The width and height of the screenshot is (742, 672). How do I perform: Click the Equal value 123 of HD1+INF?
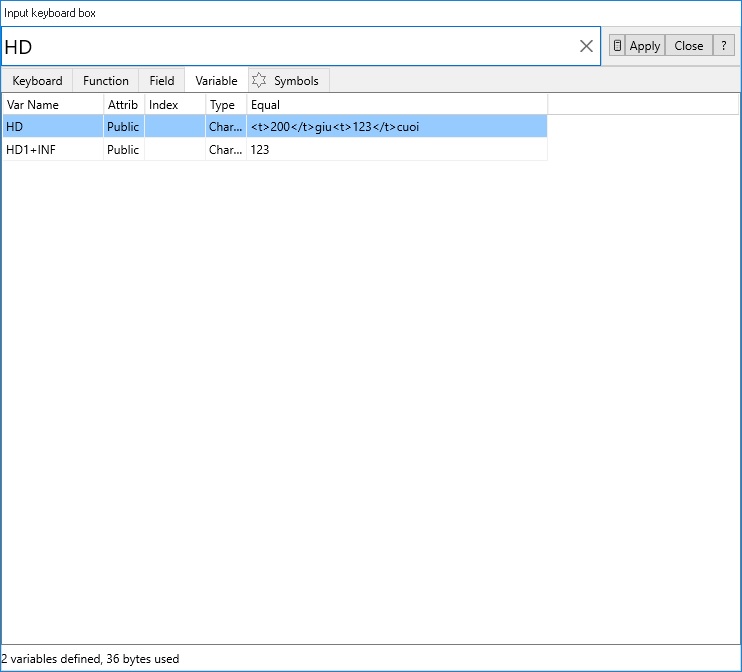(x=261, y=150)
